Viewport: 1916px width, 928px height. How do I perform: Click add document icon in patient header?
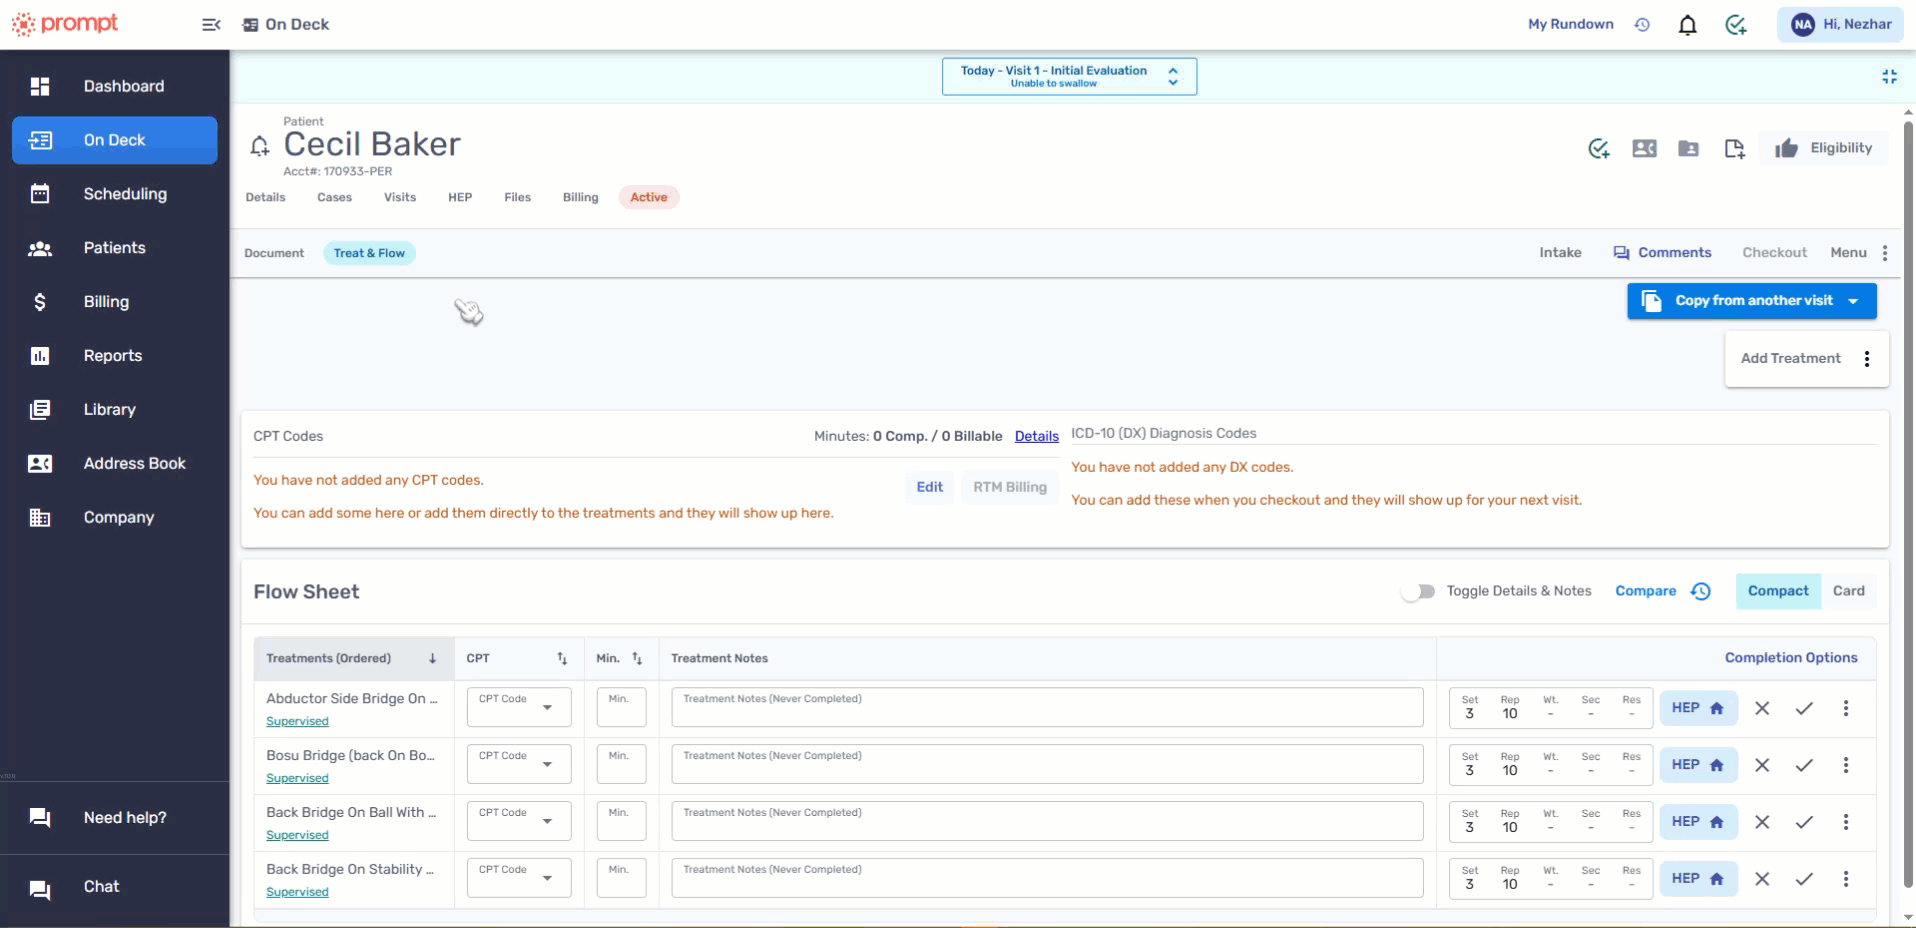tap(1735, 149)
